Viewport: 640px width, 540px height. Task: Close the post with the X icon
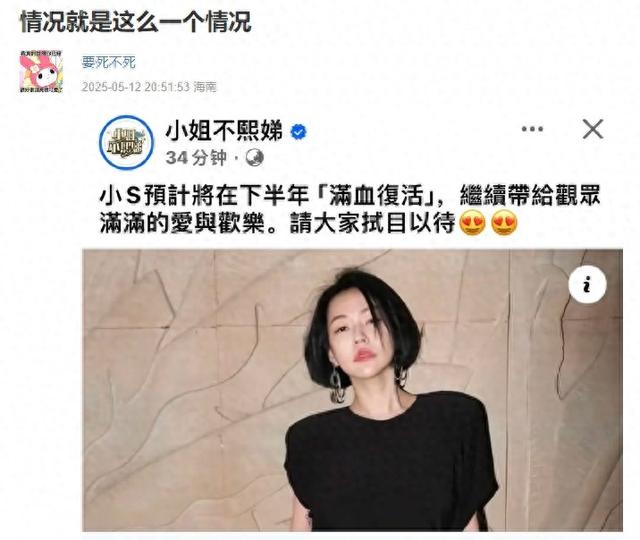point(593,129)
